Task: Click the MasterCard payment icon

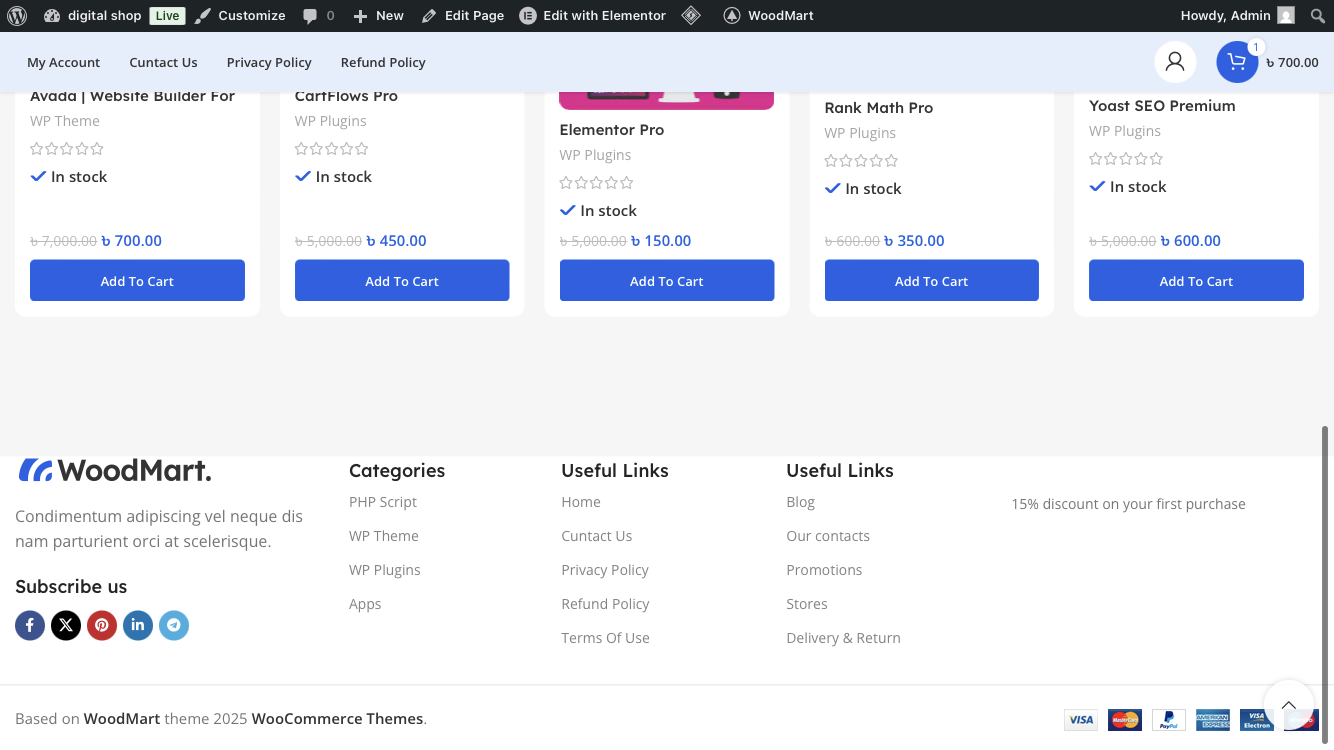Action: click(1125, 719)
